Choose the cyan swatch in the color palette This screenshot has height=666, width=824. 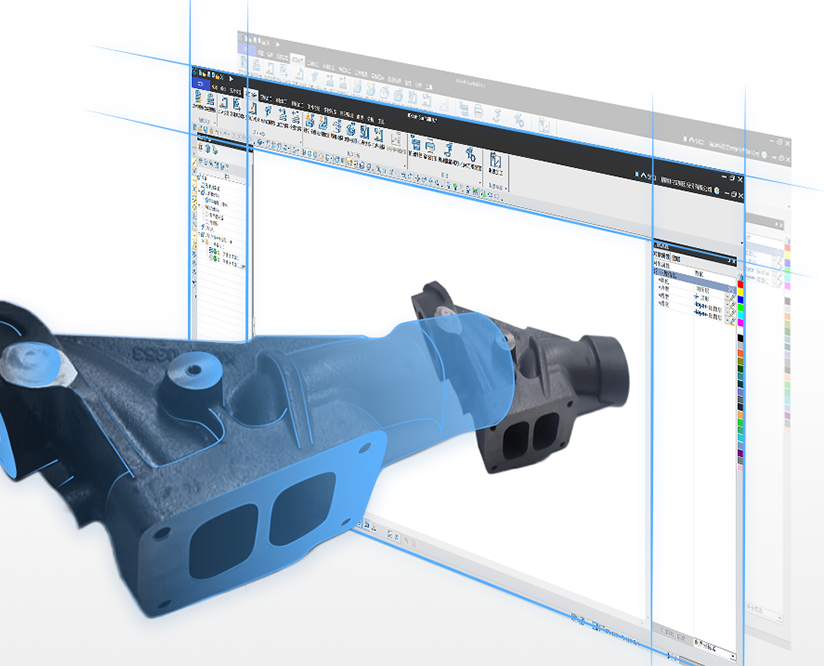[740, 314]
